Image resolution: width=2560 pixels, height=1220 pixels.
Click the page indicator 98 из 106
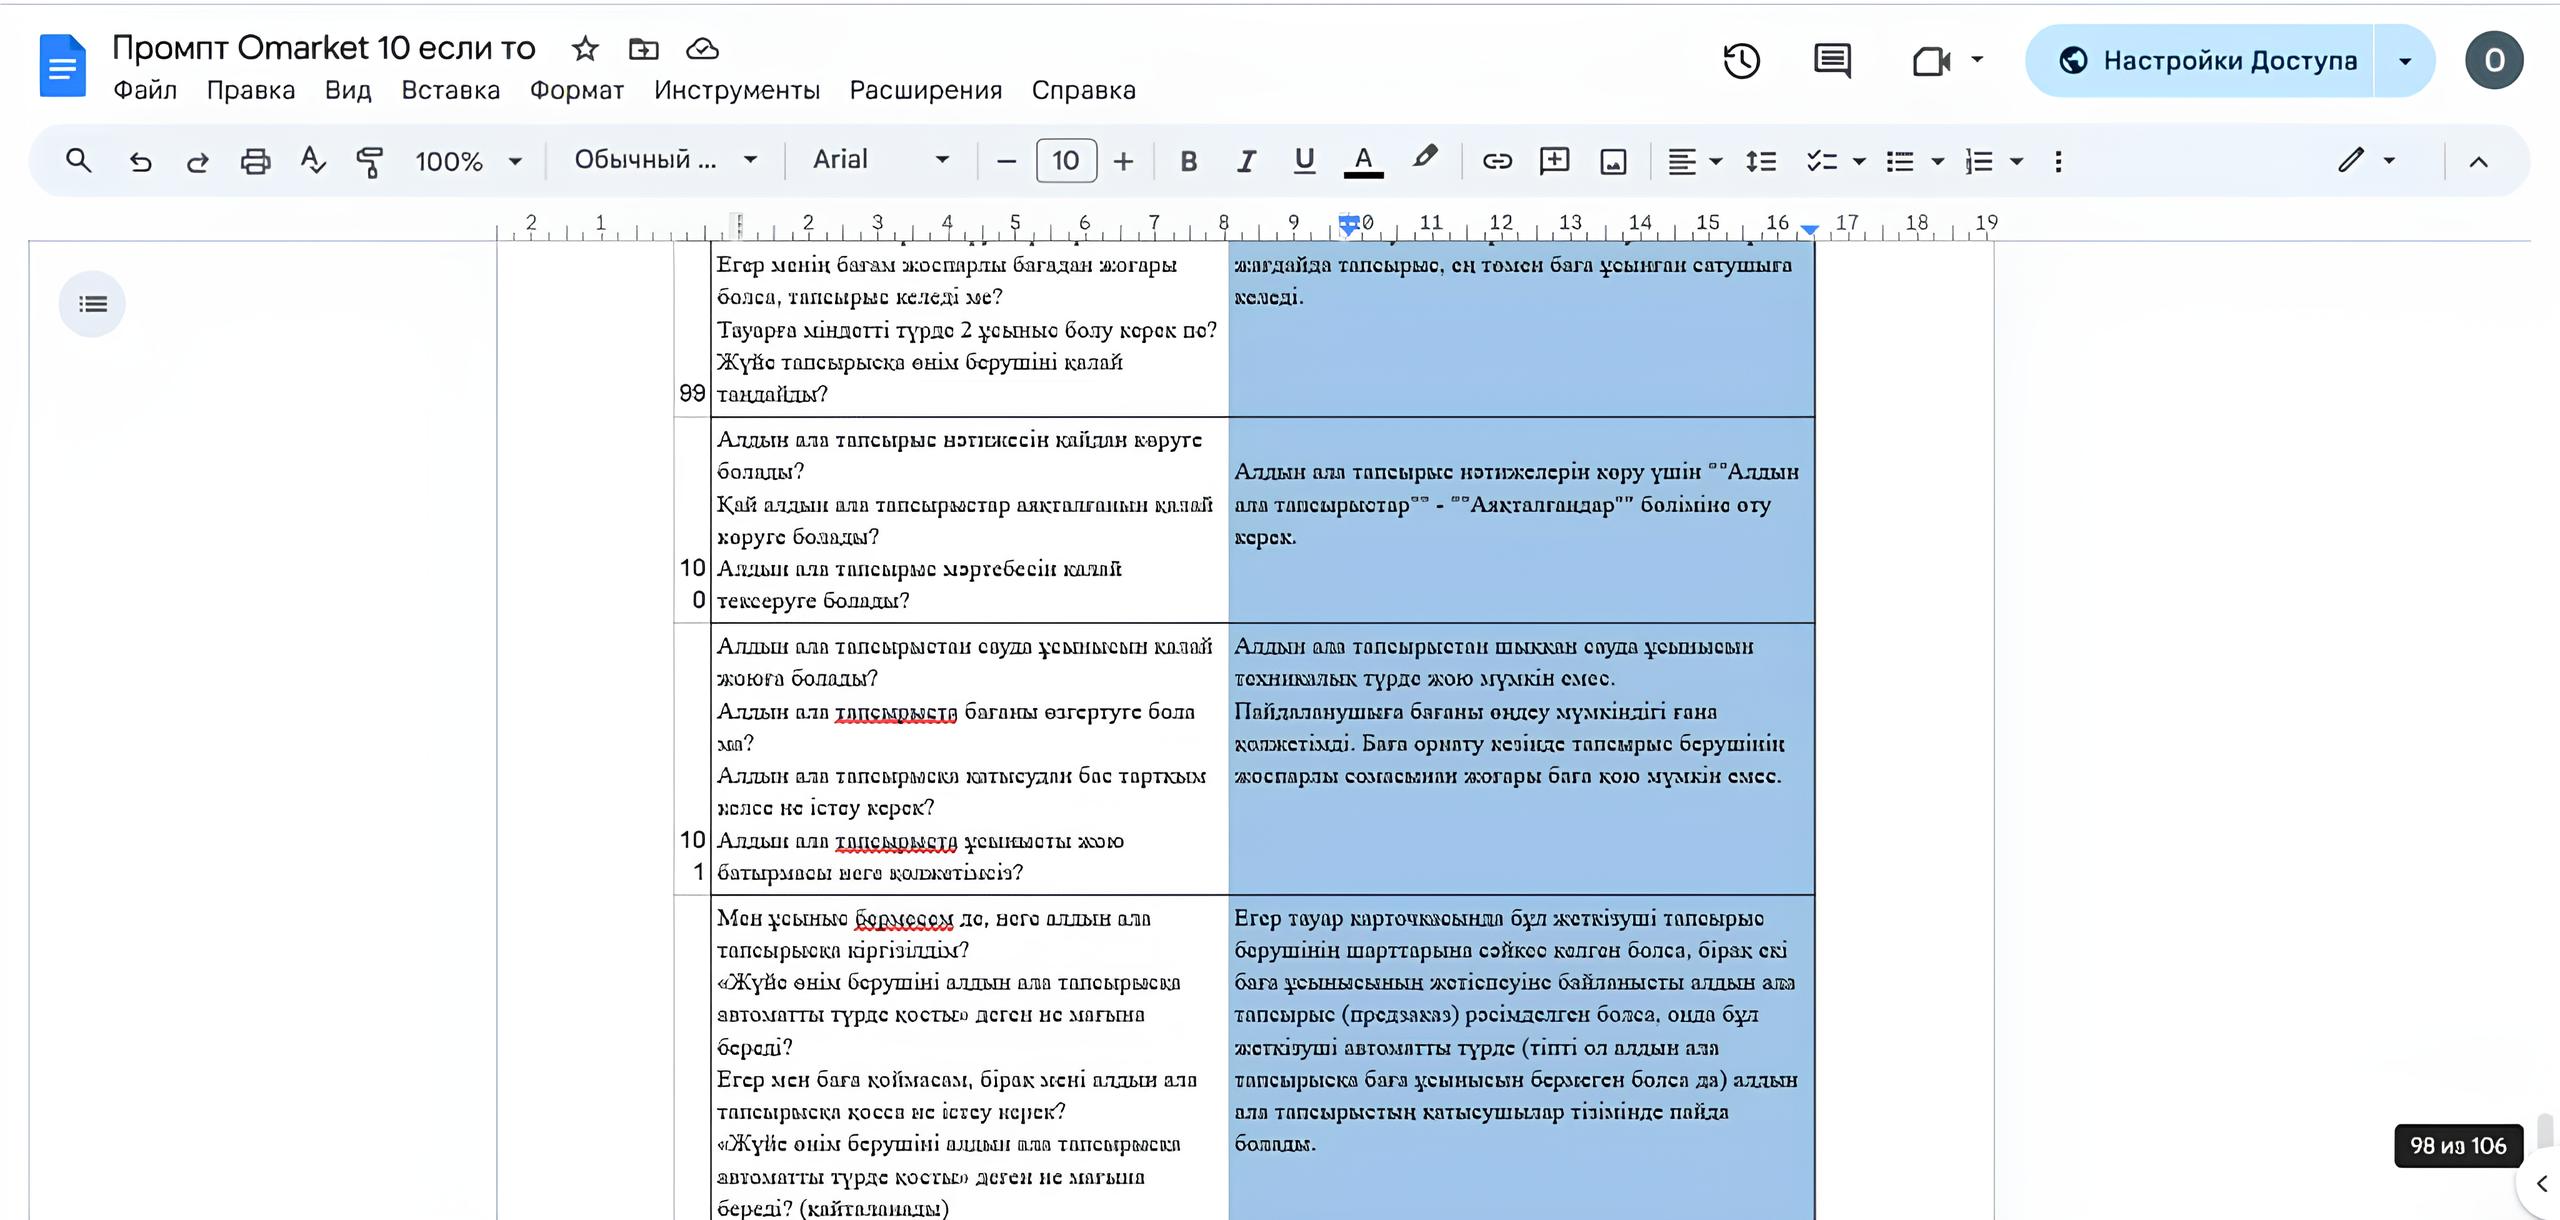coord(2458,1146)
